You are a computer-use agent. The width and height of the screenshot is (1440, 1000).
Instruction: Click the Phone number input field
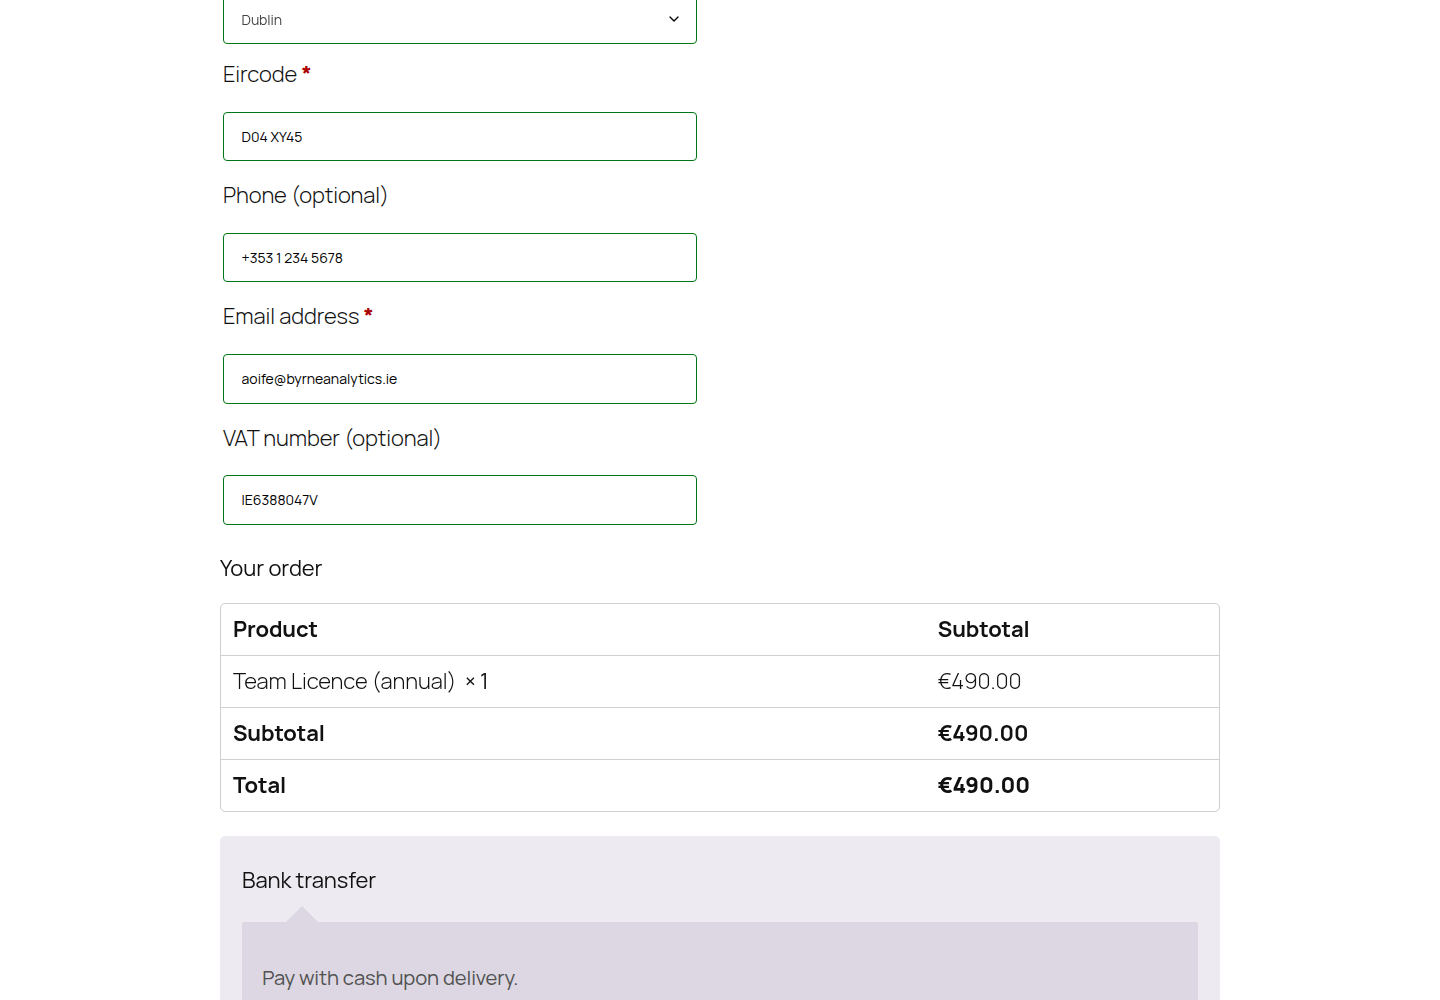pos(459,258)
